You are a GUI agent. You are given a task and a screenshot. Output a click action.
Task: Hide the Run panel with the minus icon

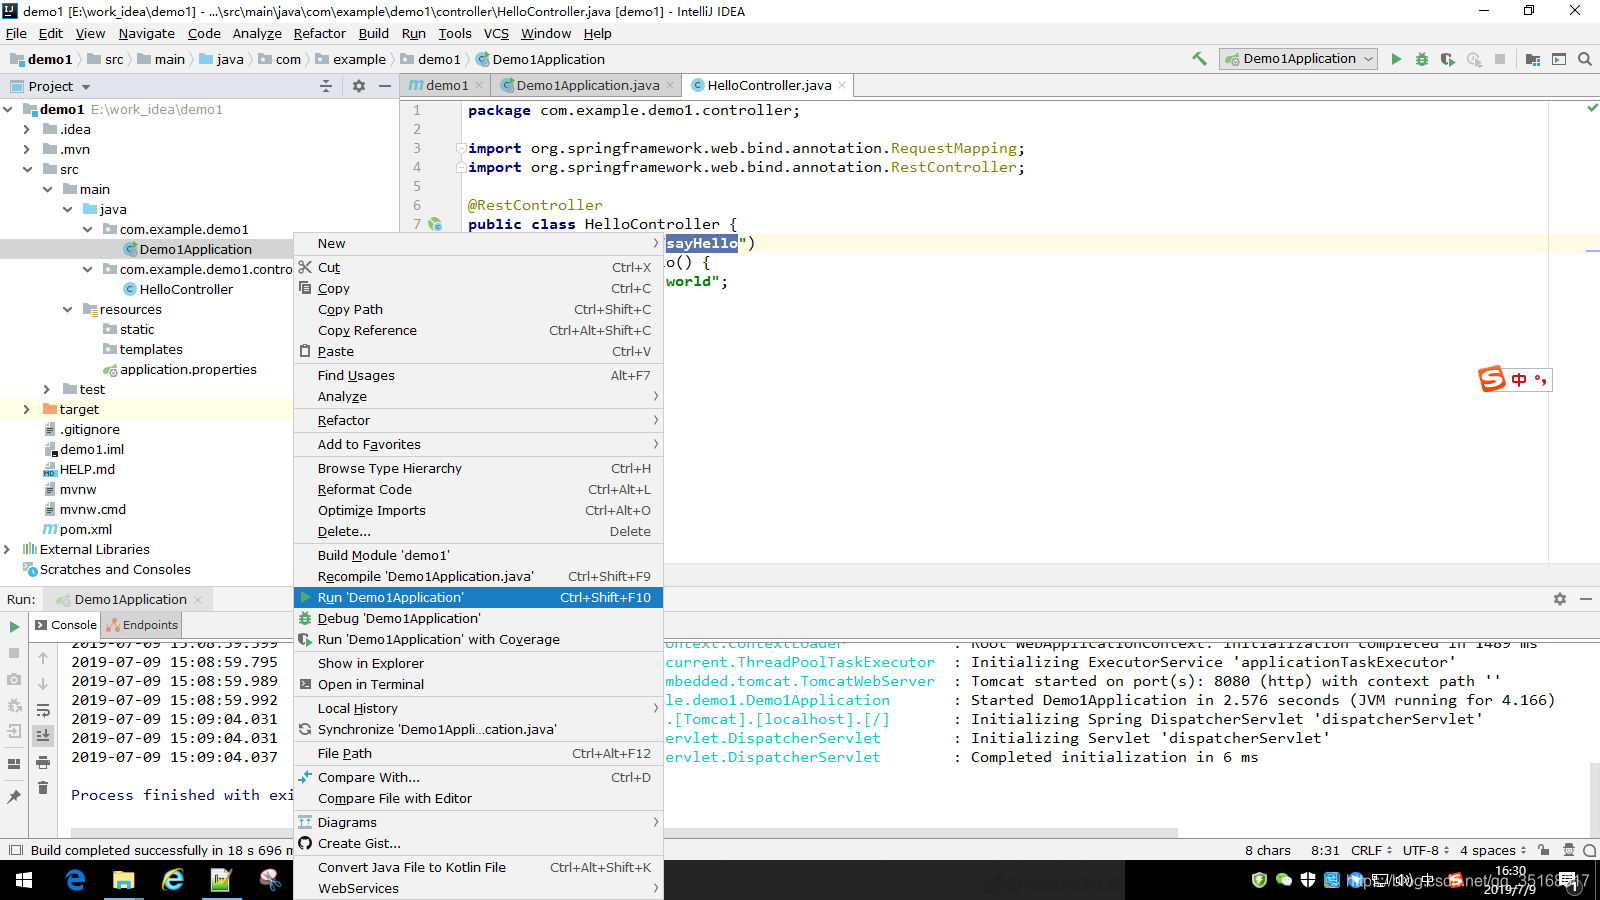coord(1586,599)
